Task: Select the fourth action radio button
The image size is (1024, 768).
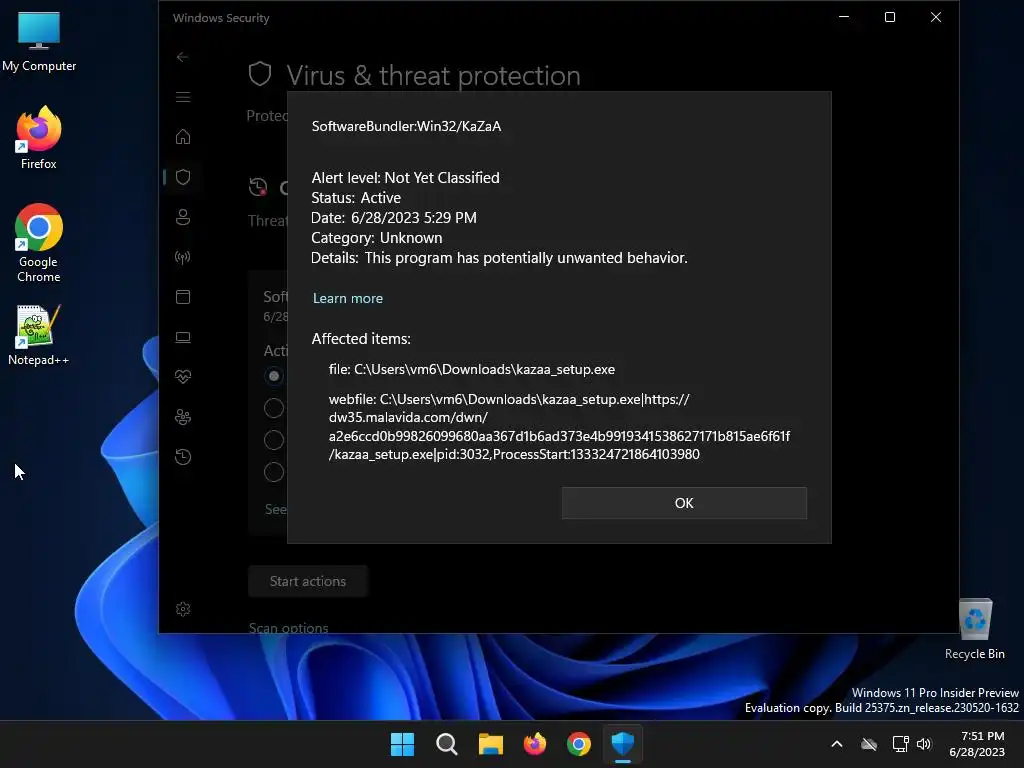Action: click(x=274, y=472)
